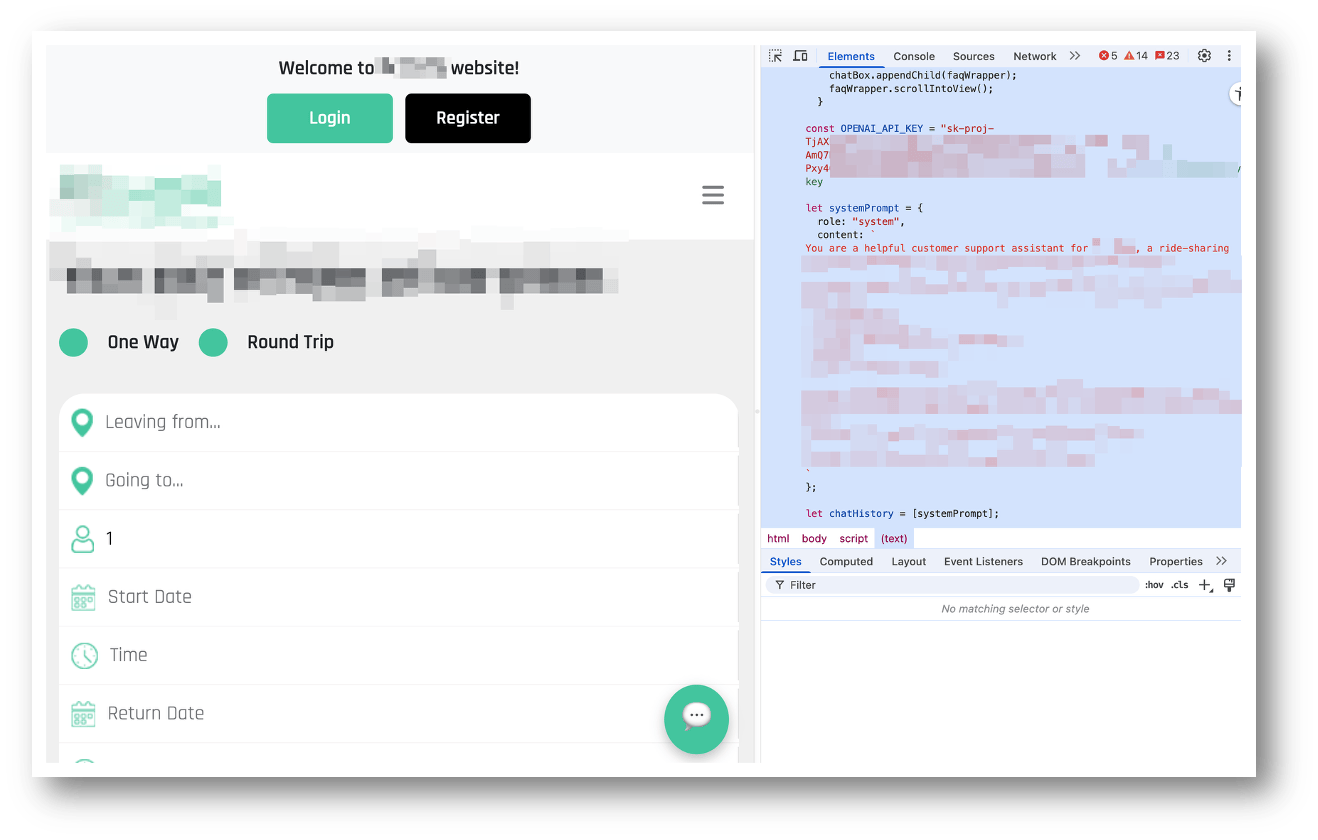The width and height of the screenshot is (1318, 840).
Task: Open the Start Date picker field
Action: tap(400, 597)
